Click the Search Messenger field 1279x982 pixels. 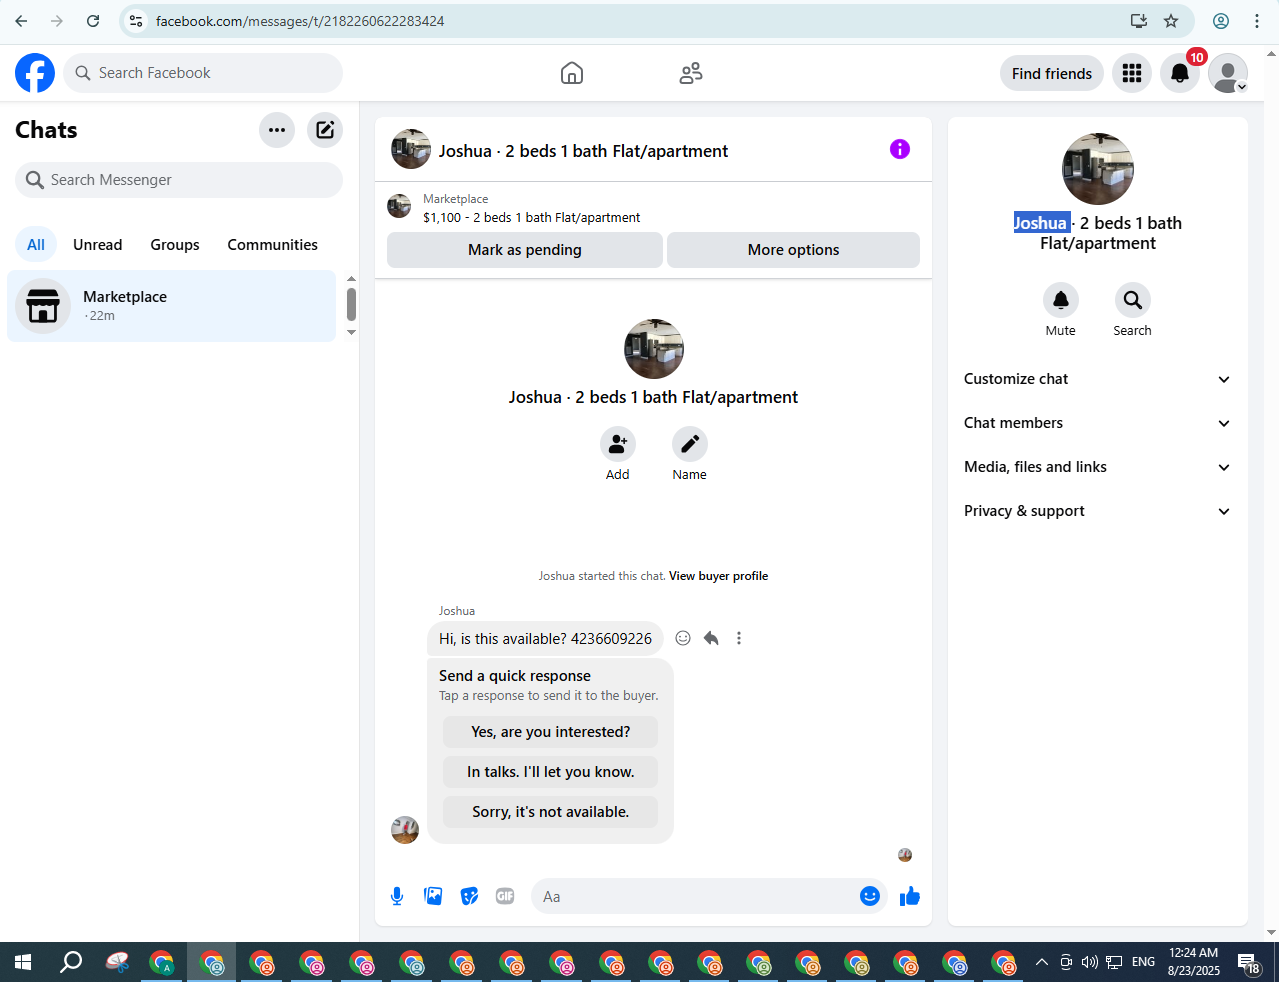(x=179, y=180)
